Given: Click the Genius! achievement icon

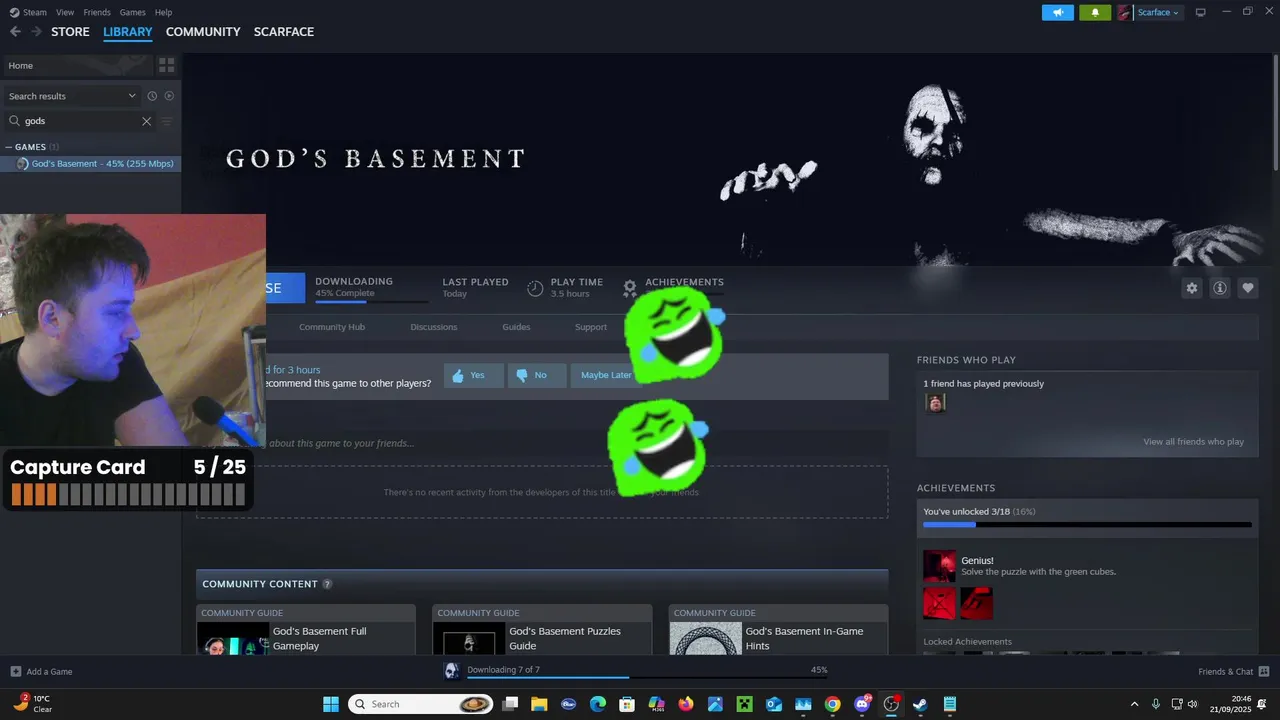Looking at the screenshot, I should click(x=939, y=565).
